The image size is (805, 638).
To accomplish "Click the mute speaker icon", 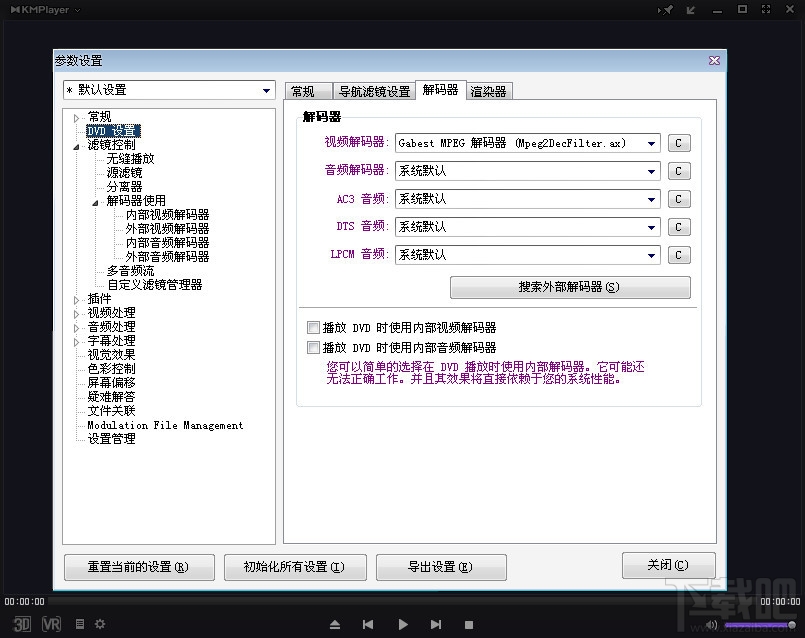I will pyautogui.click(x=711, y=623).
